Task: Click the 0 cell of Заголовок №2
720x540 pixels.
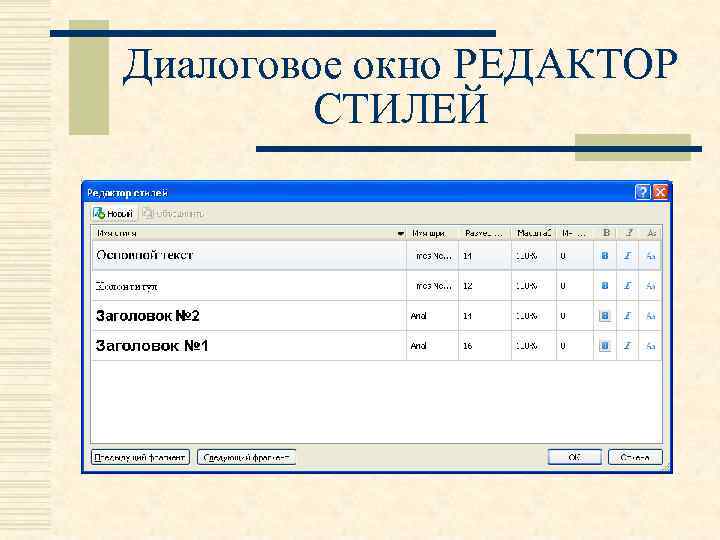Action: pos(575,316)
